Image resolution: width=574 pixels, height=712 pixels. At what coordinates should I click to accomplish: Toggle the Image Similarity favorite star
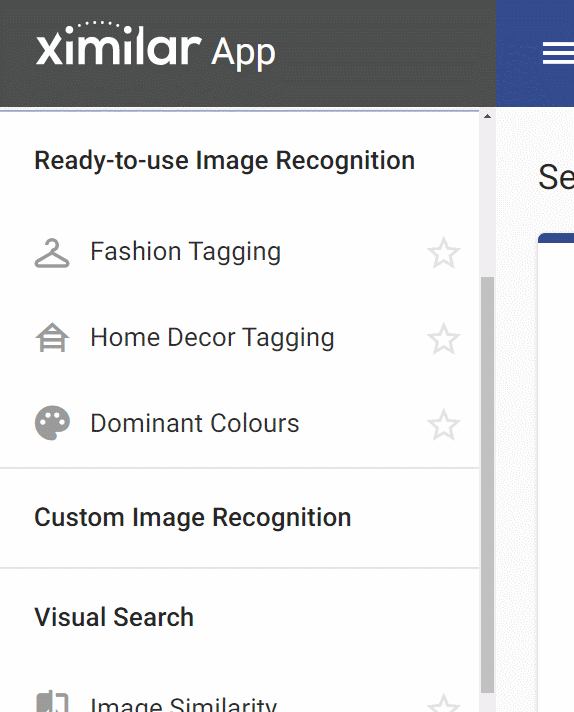(444, 703)
